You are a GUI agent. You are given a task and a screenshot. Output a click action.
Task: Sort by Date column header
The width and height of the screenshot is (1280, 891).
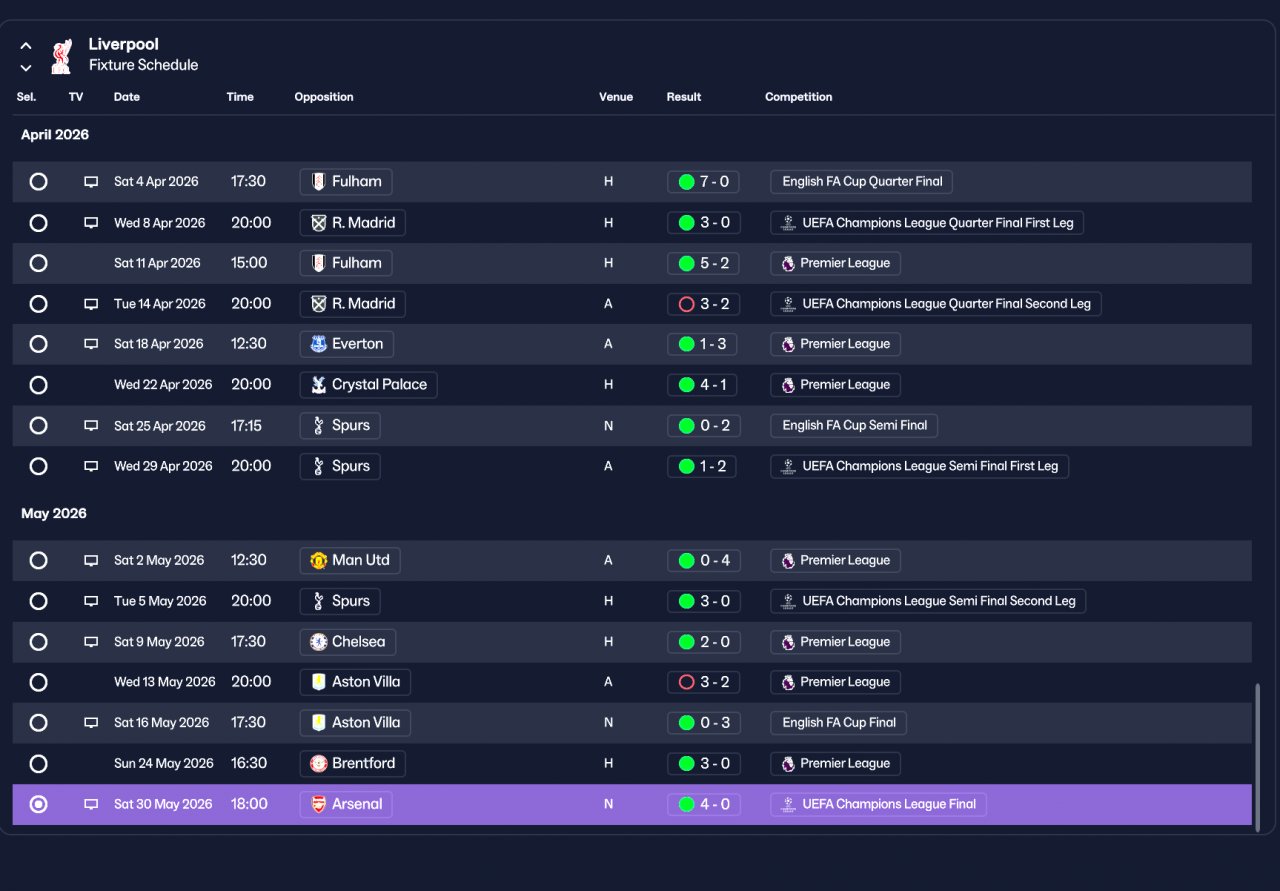coord(127,97)
